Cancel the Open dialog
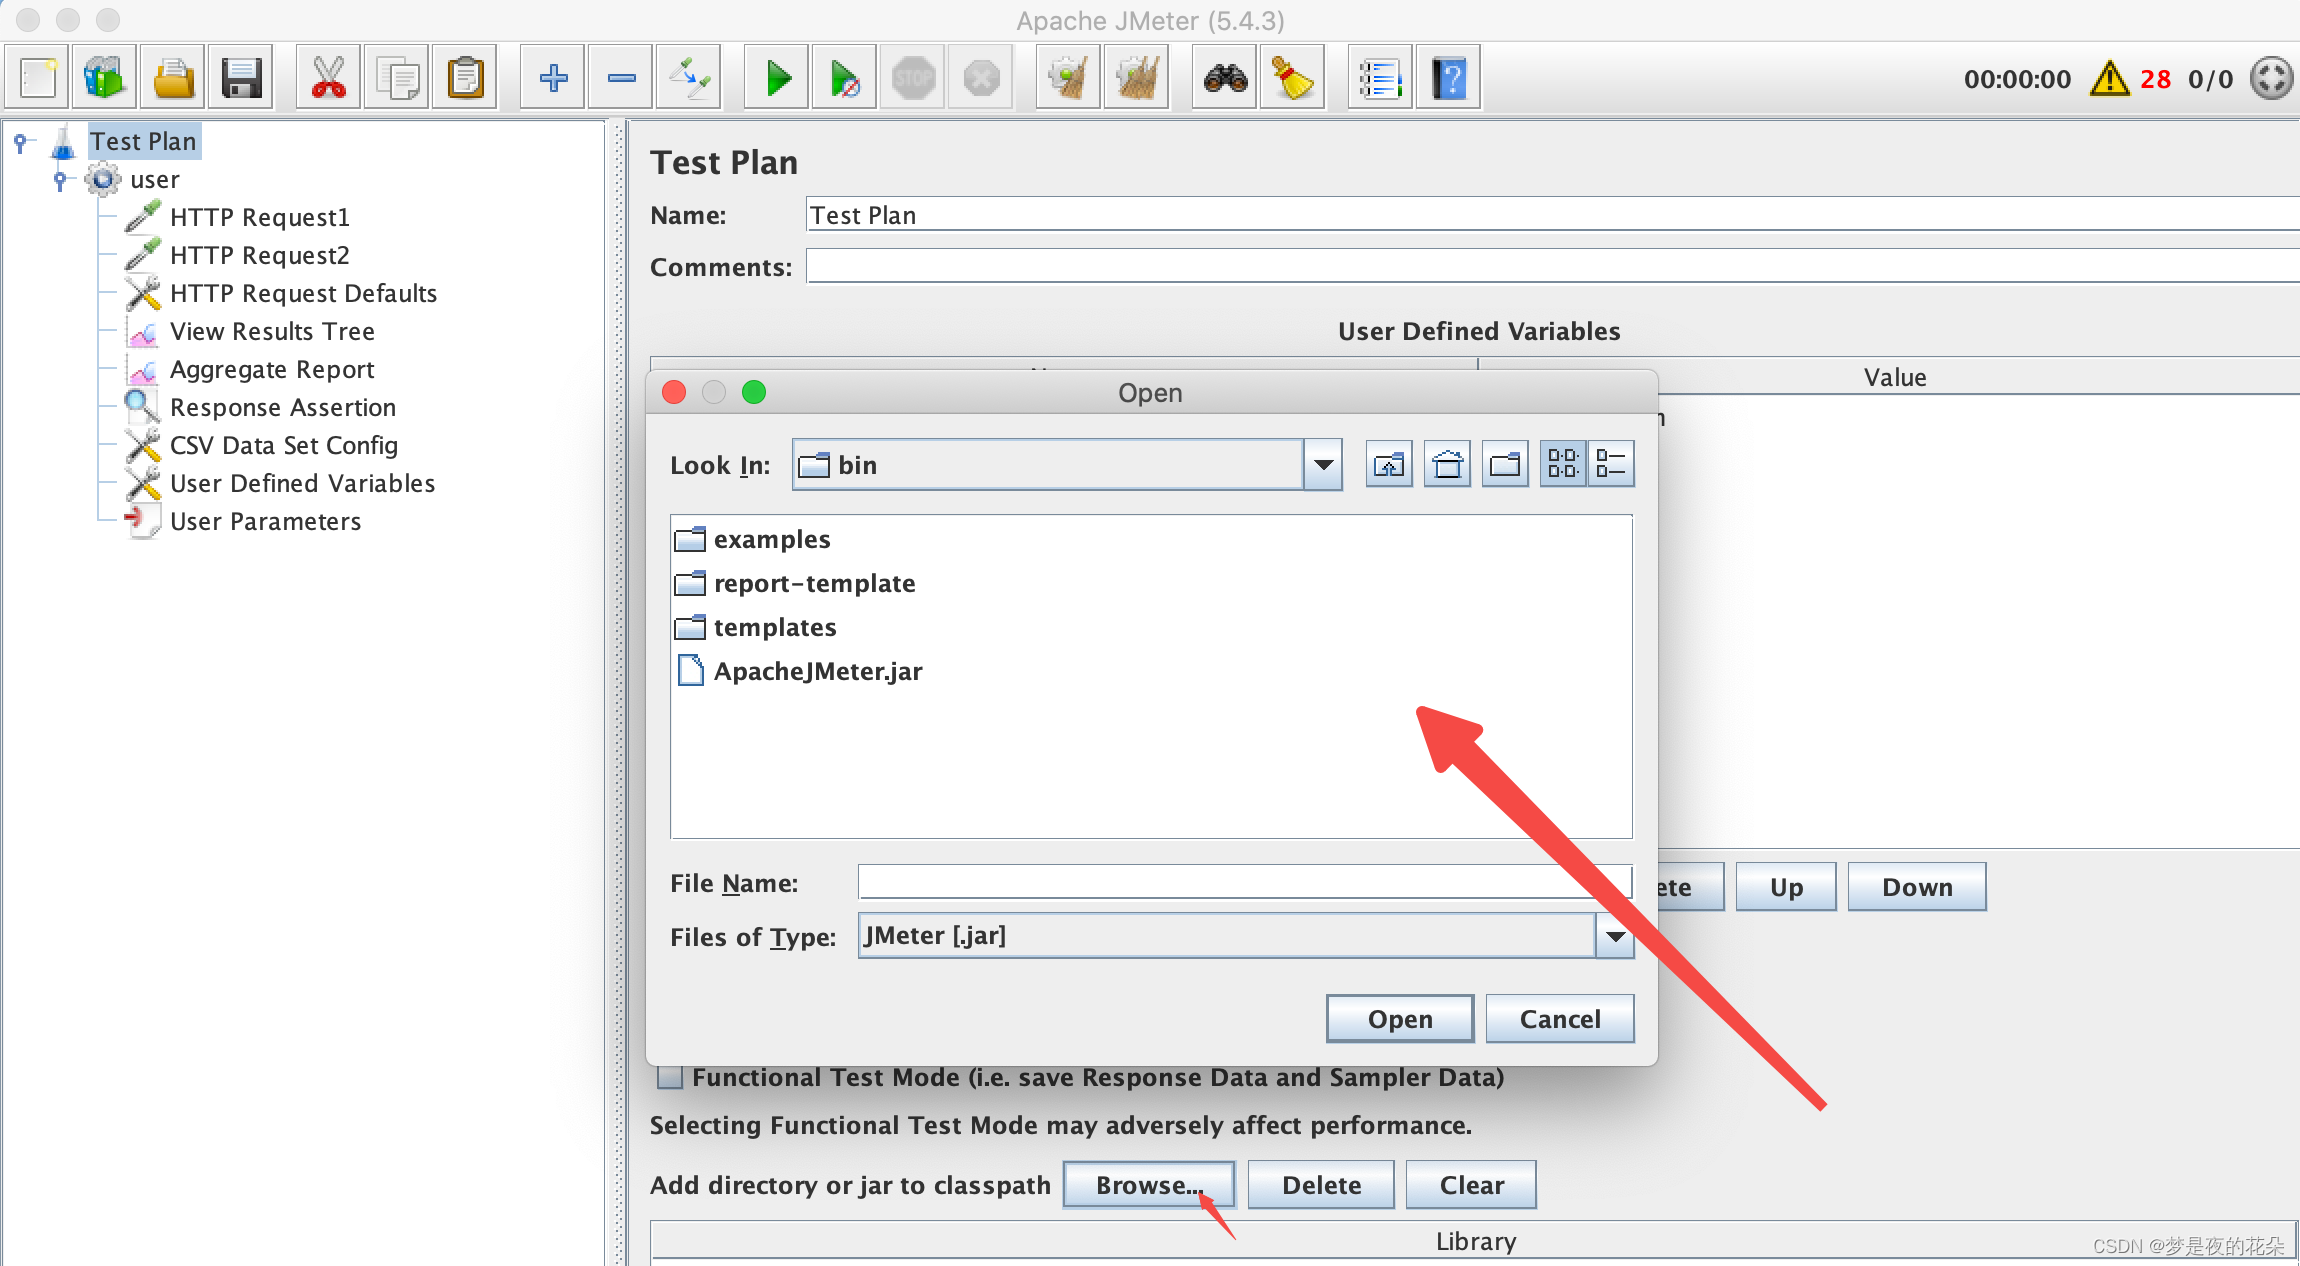The height and width of the screenshot is (1266, 2300). (1560, 1019)
